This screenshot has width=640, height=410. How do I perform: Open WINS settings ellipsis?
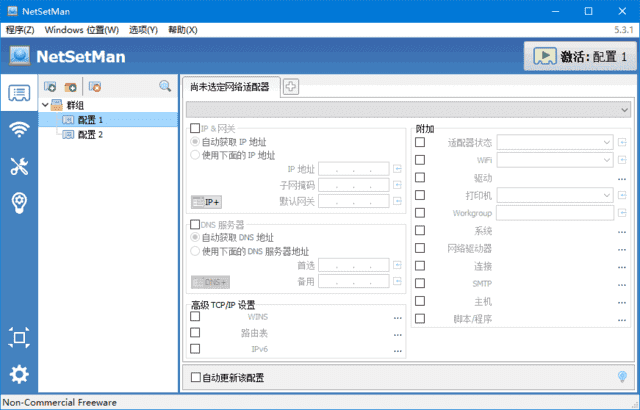[x=398, y=318]
